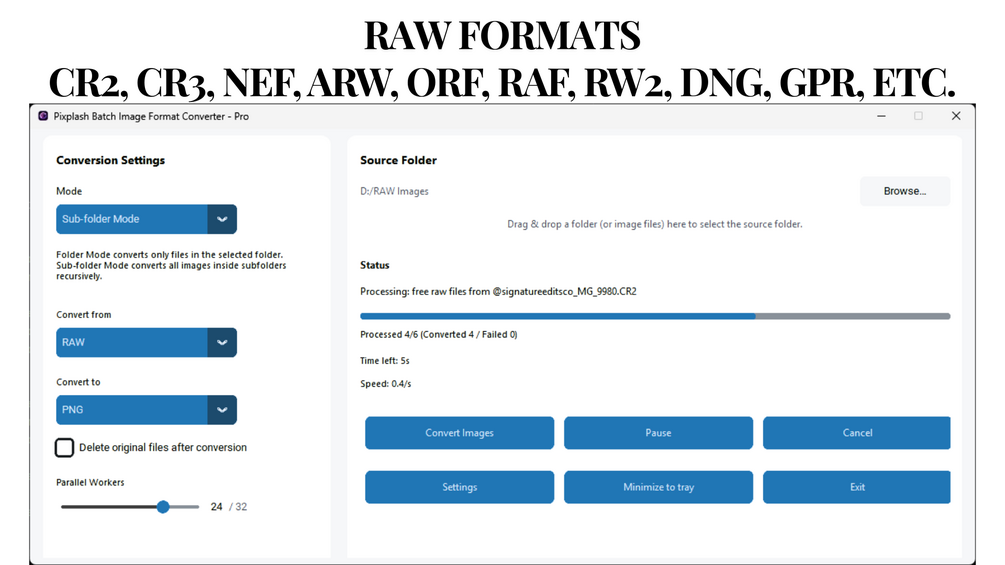Click the chevron on the PNG dropdown
The image size is (1005, 565).
coord(222,410)
